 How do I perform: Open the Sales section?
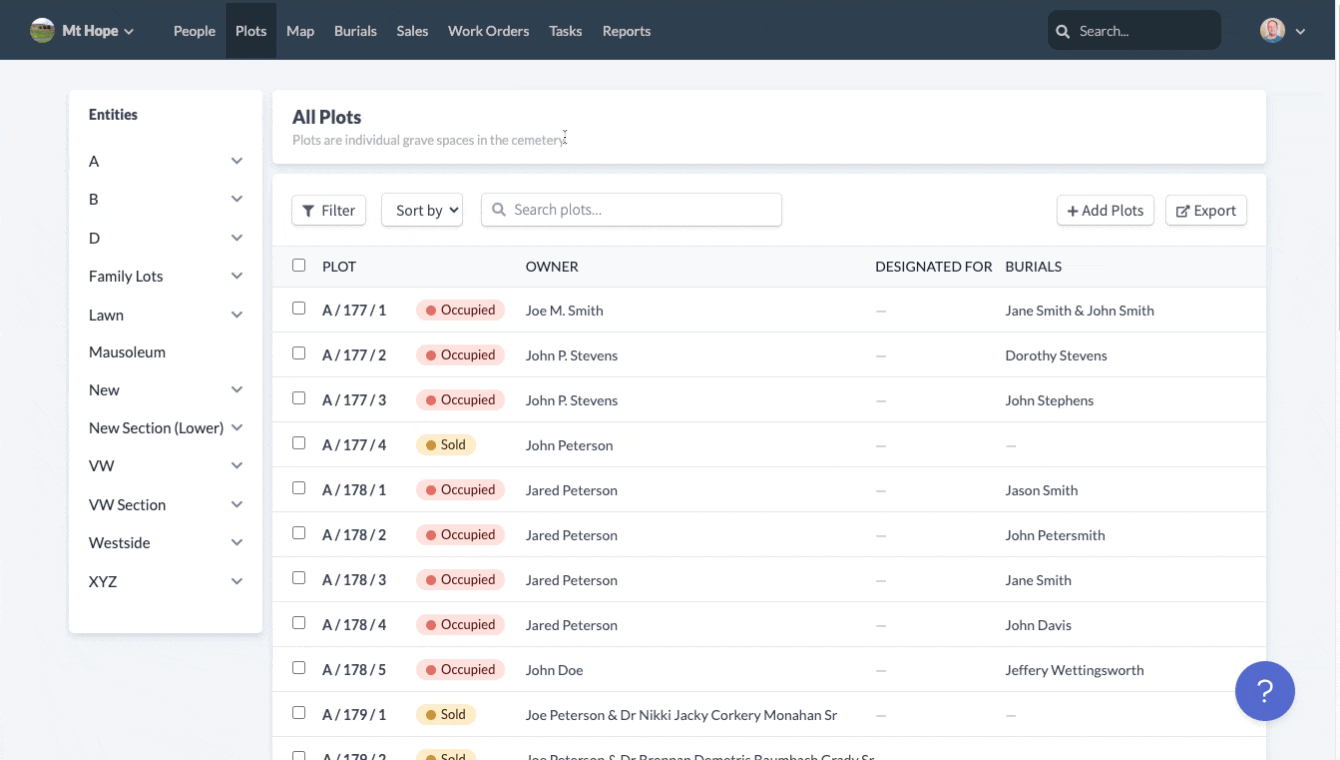click(412, 31)
